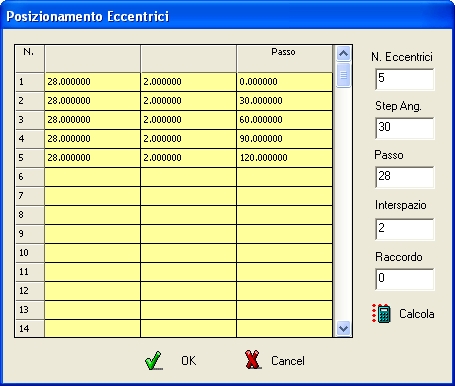Viewport: 455px width, 386px height.
Task: Select row 4 cell with 90.000000
Action: pos(284,139)
